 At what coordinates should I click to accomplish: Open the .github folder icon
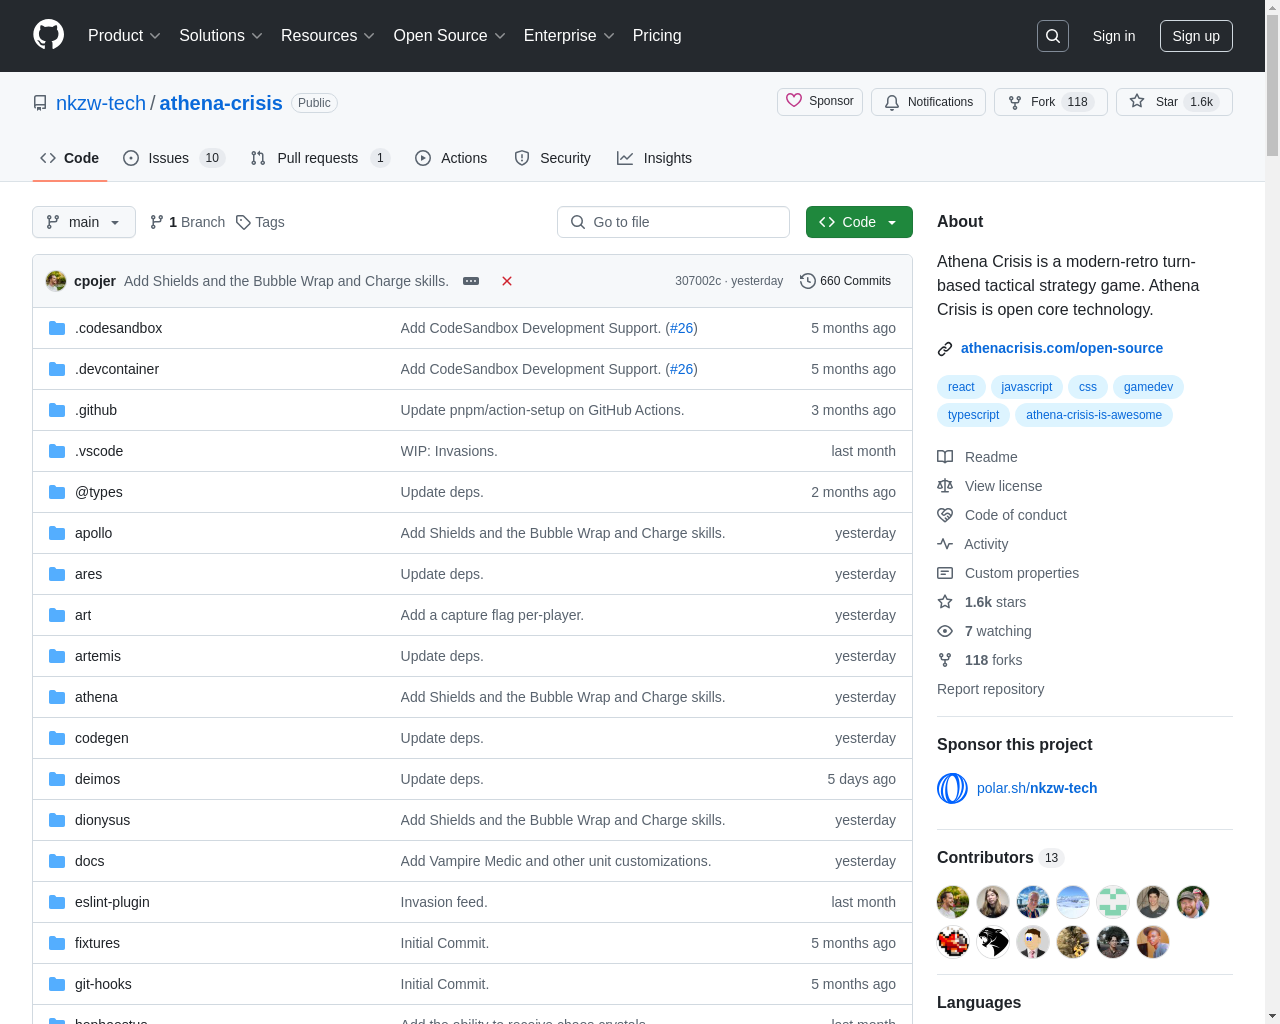57,410
